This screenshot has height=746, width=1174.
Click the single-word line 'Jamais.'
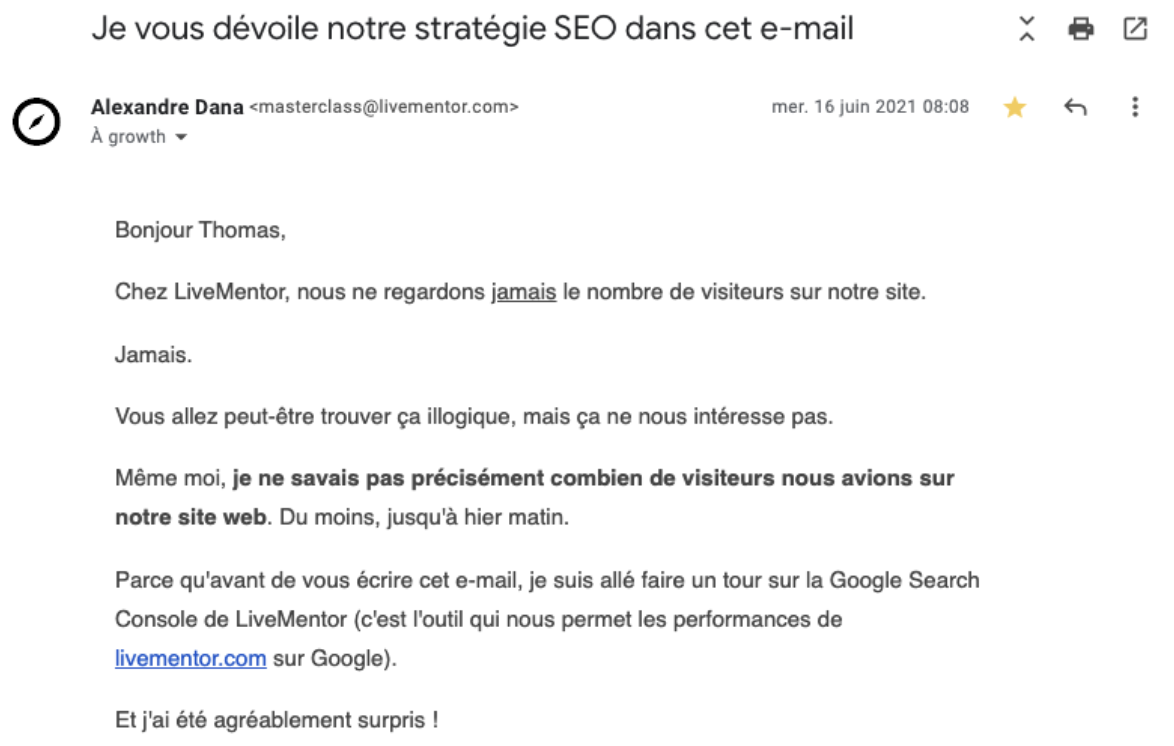click(153, 355)
